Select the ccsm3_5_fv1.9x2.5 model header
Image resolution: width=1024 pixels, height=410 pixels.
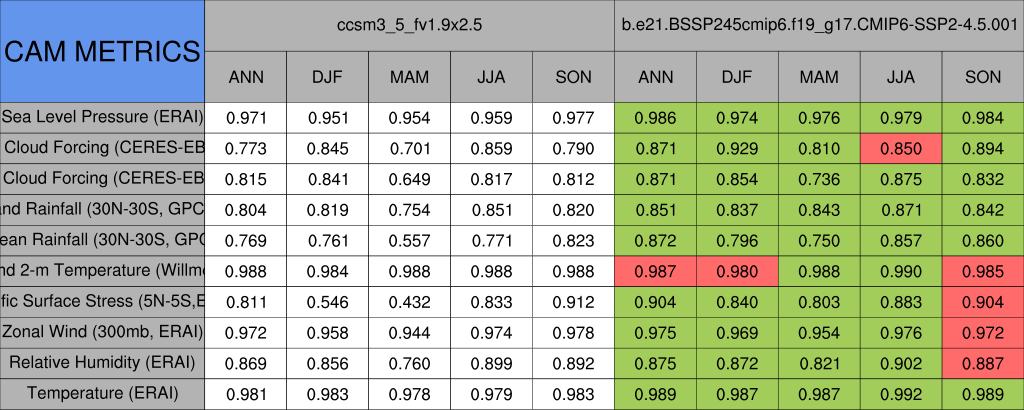(410, 25)
